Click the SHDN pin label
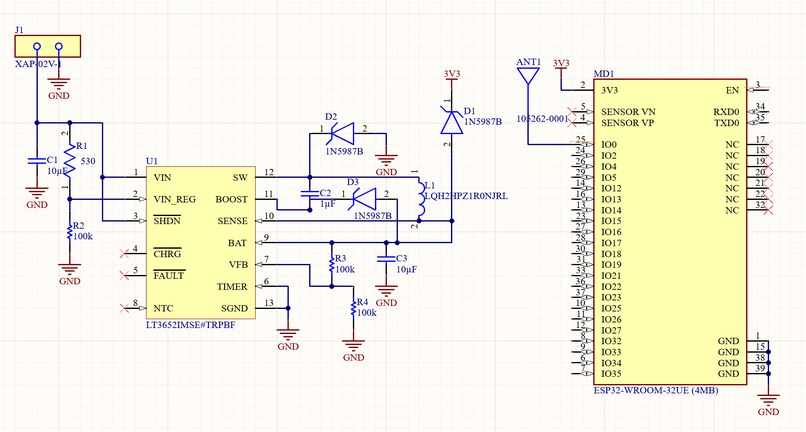Viewport: 806px width, 432px height. (x=167, y=221)
